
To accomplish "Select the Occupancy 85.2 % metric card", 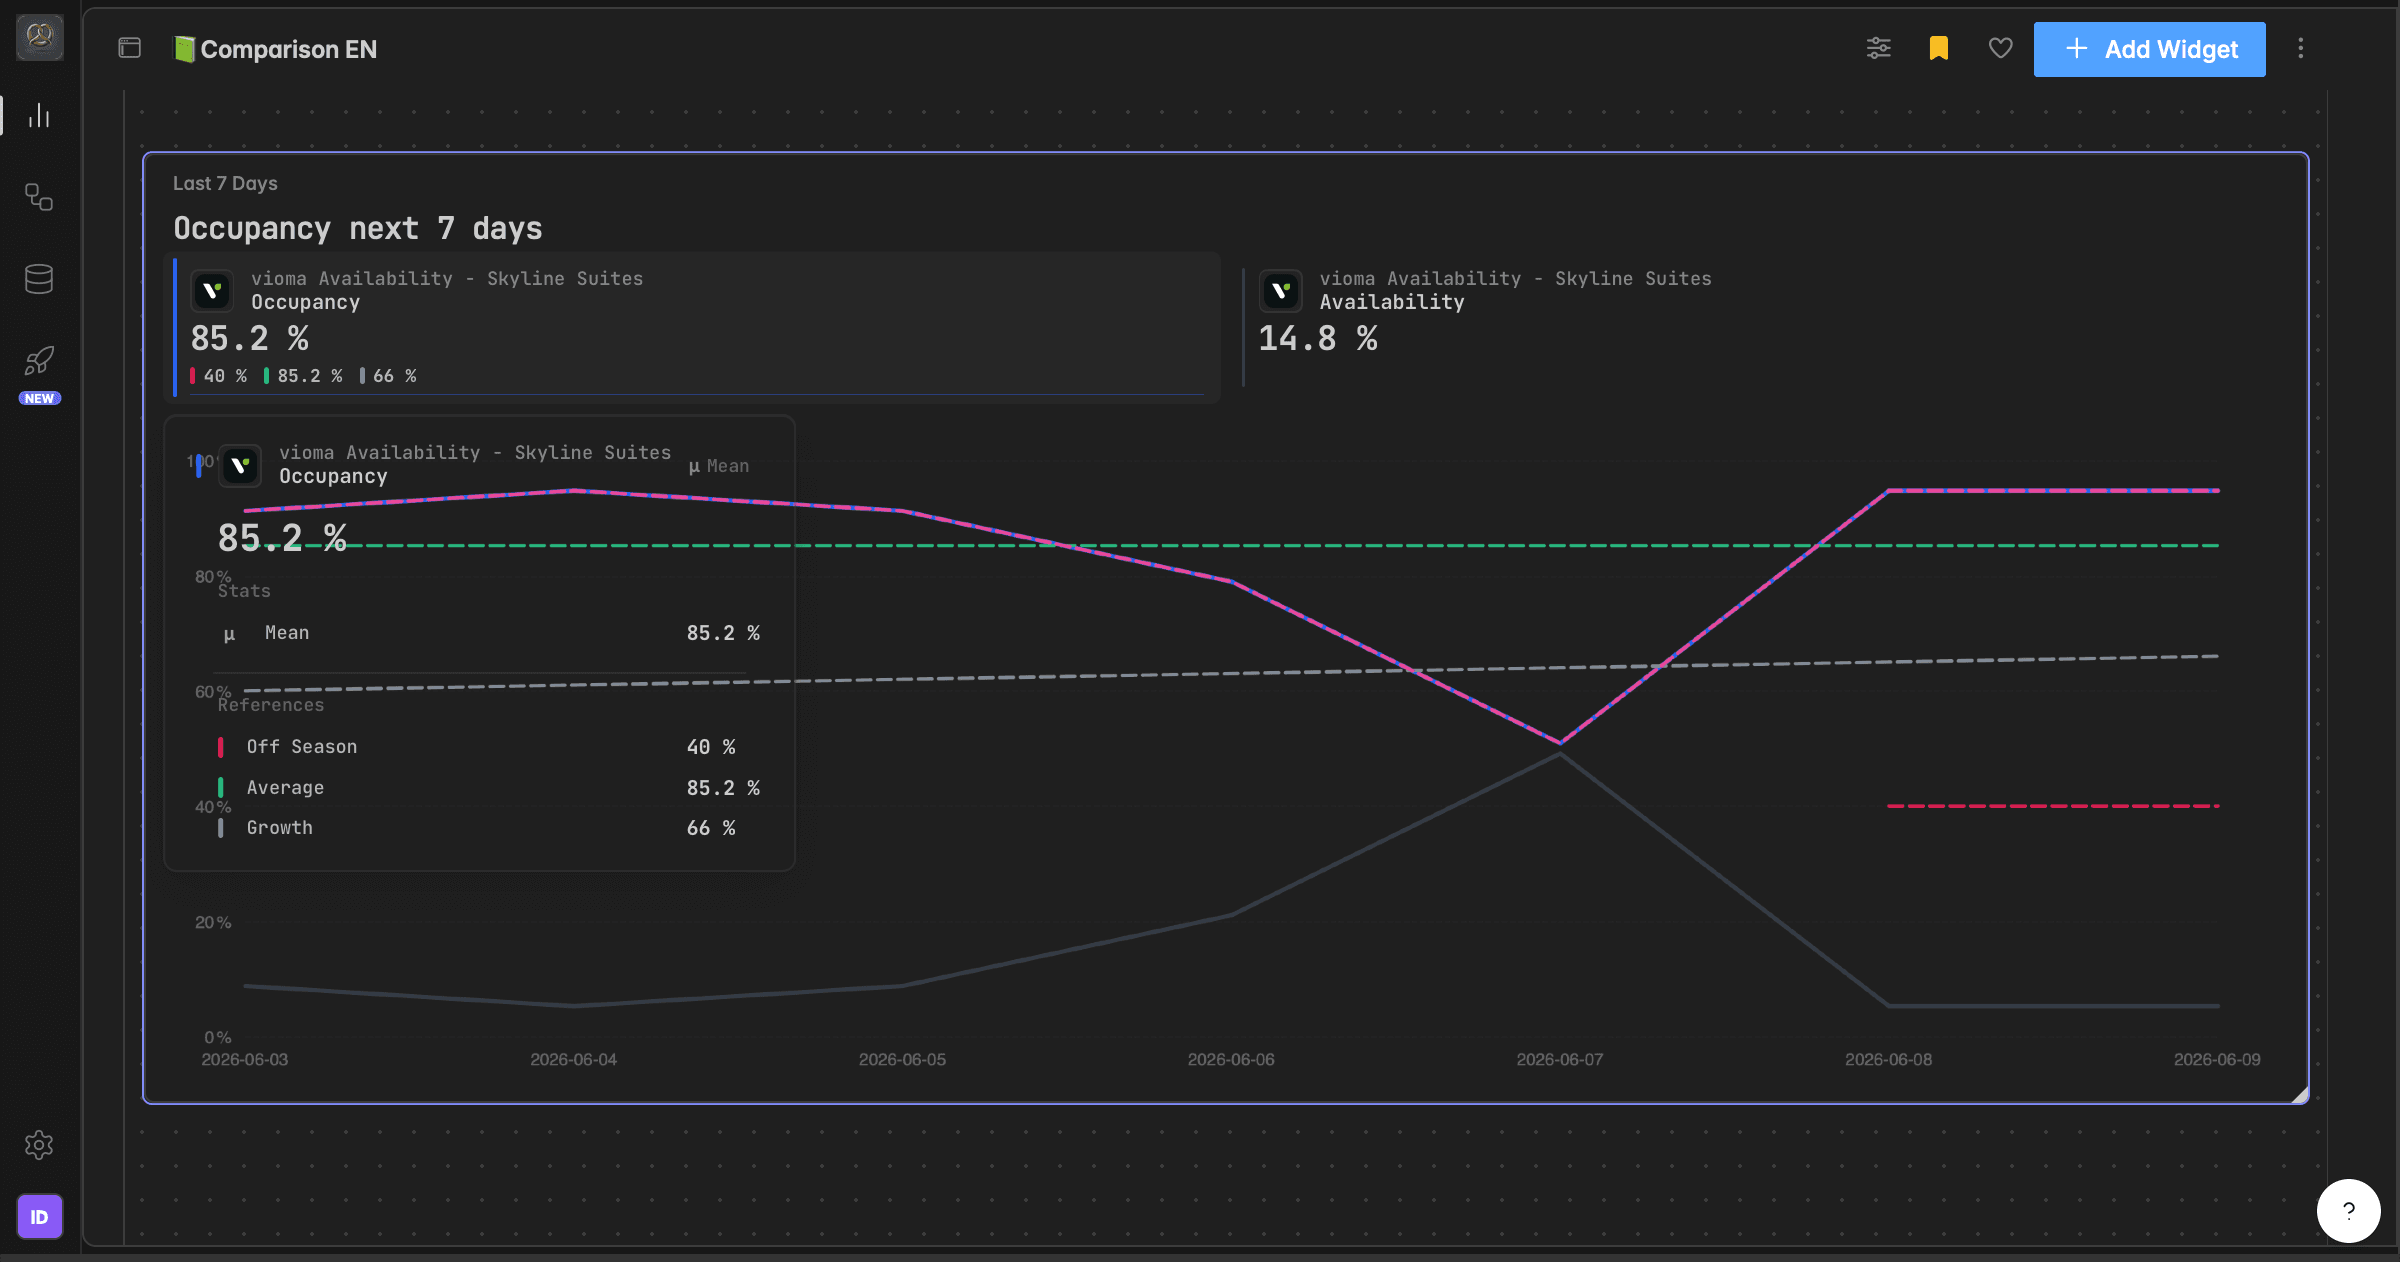I will click(693, 328).
